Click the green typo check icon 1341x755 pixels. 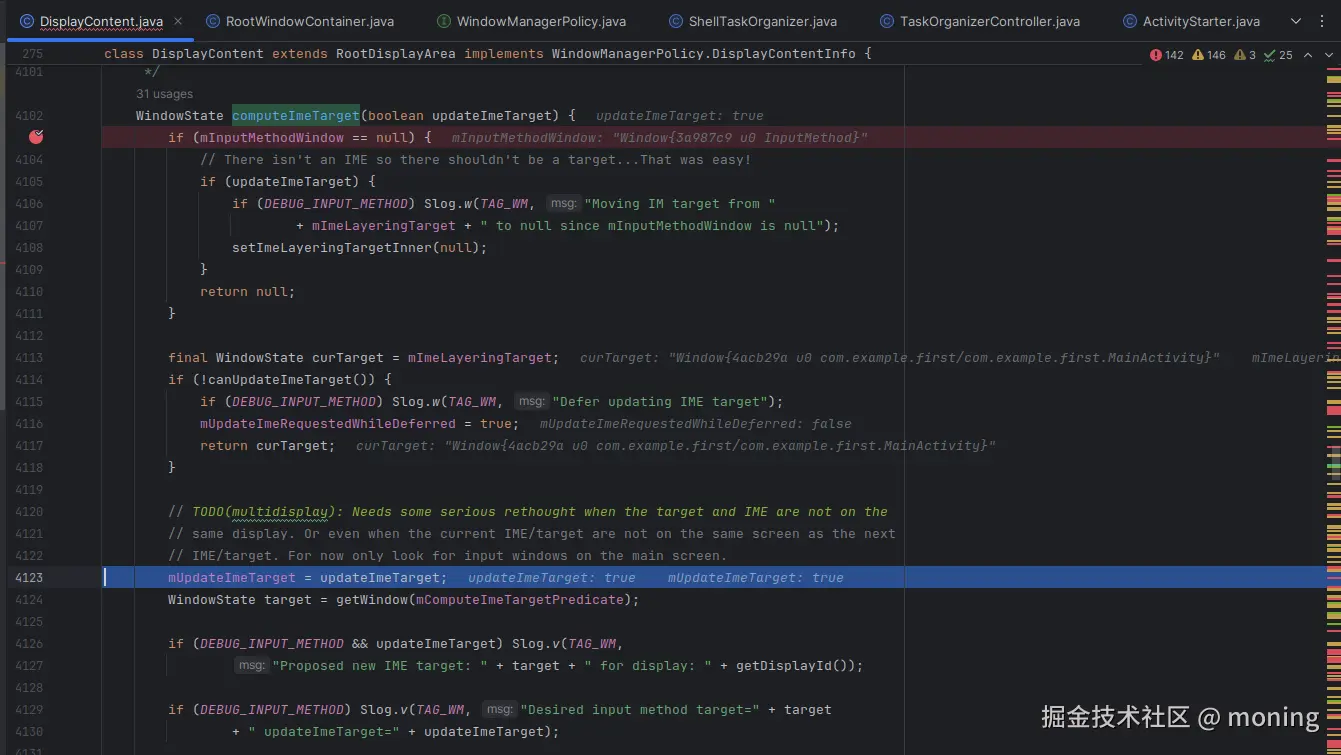(x=1269, y=55)
